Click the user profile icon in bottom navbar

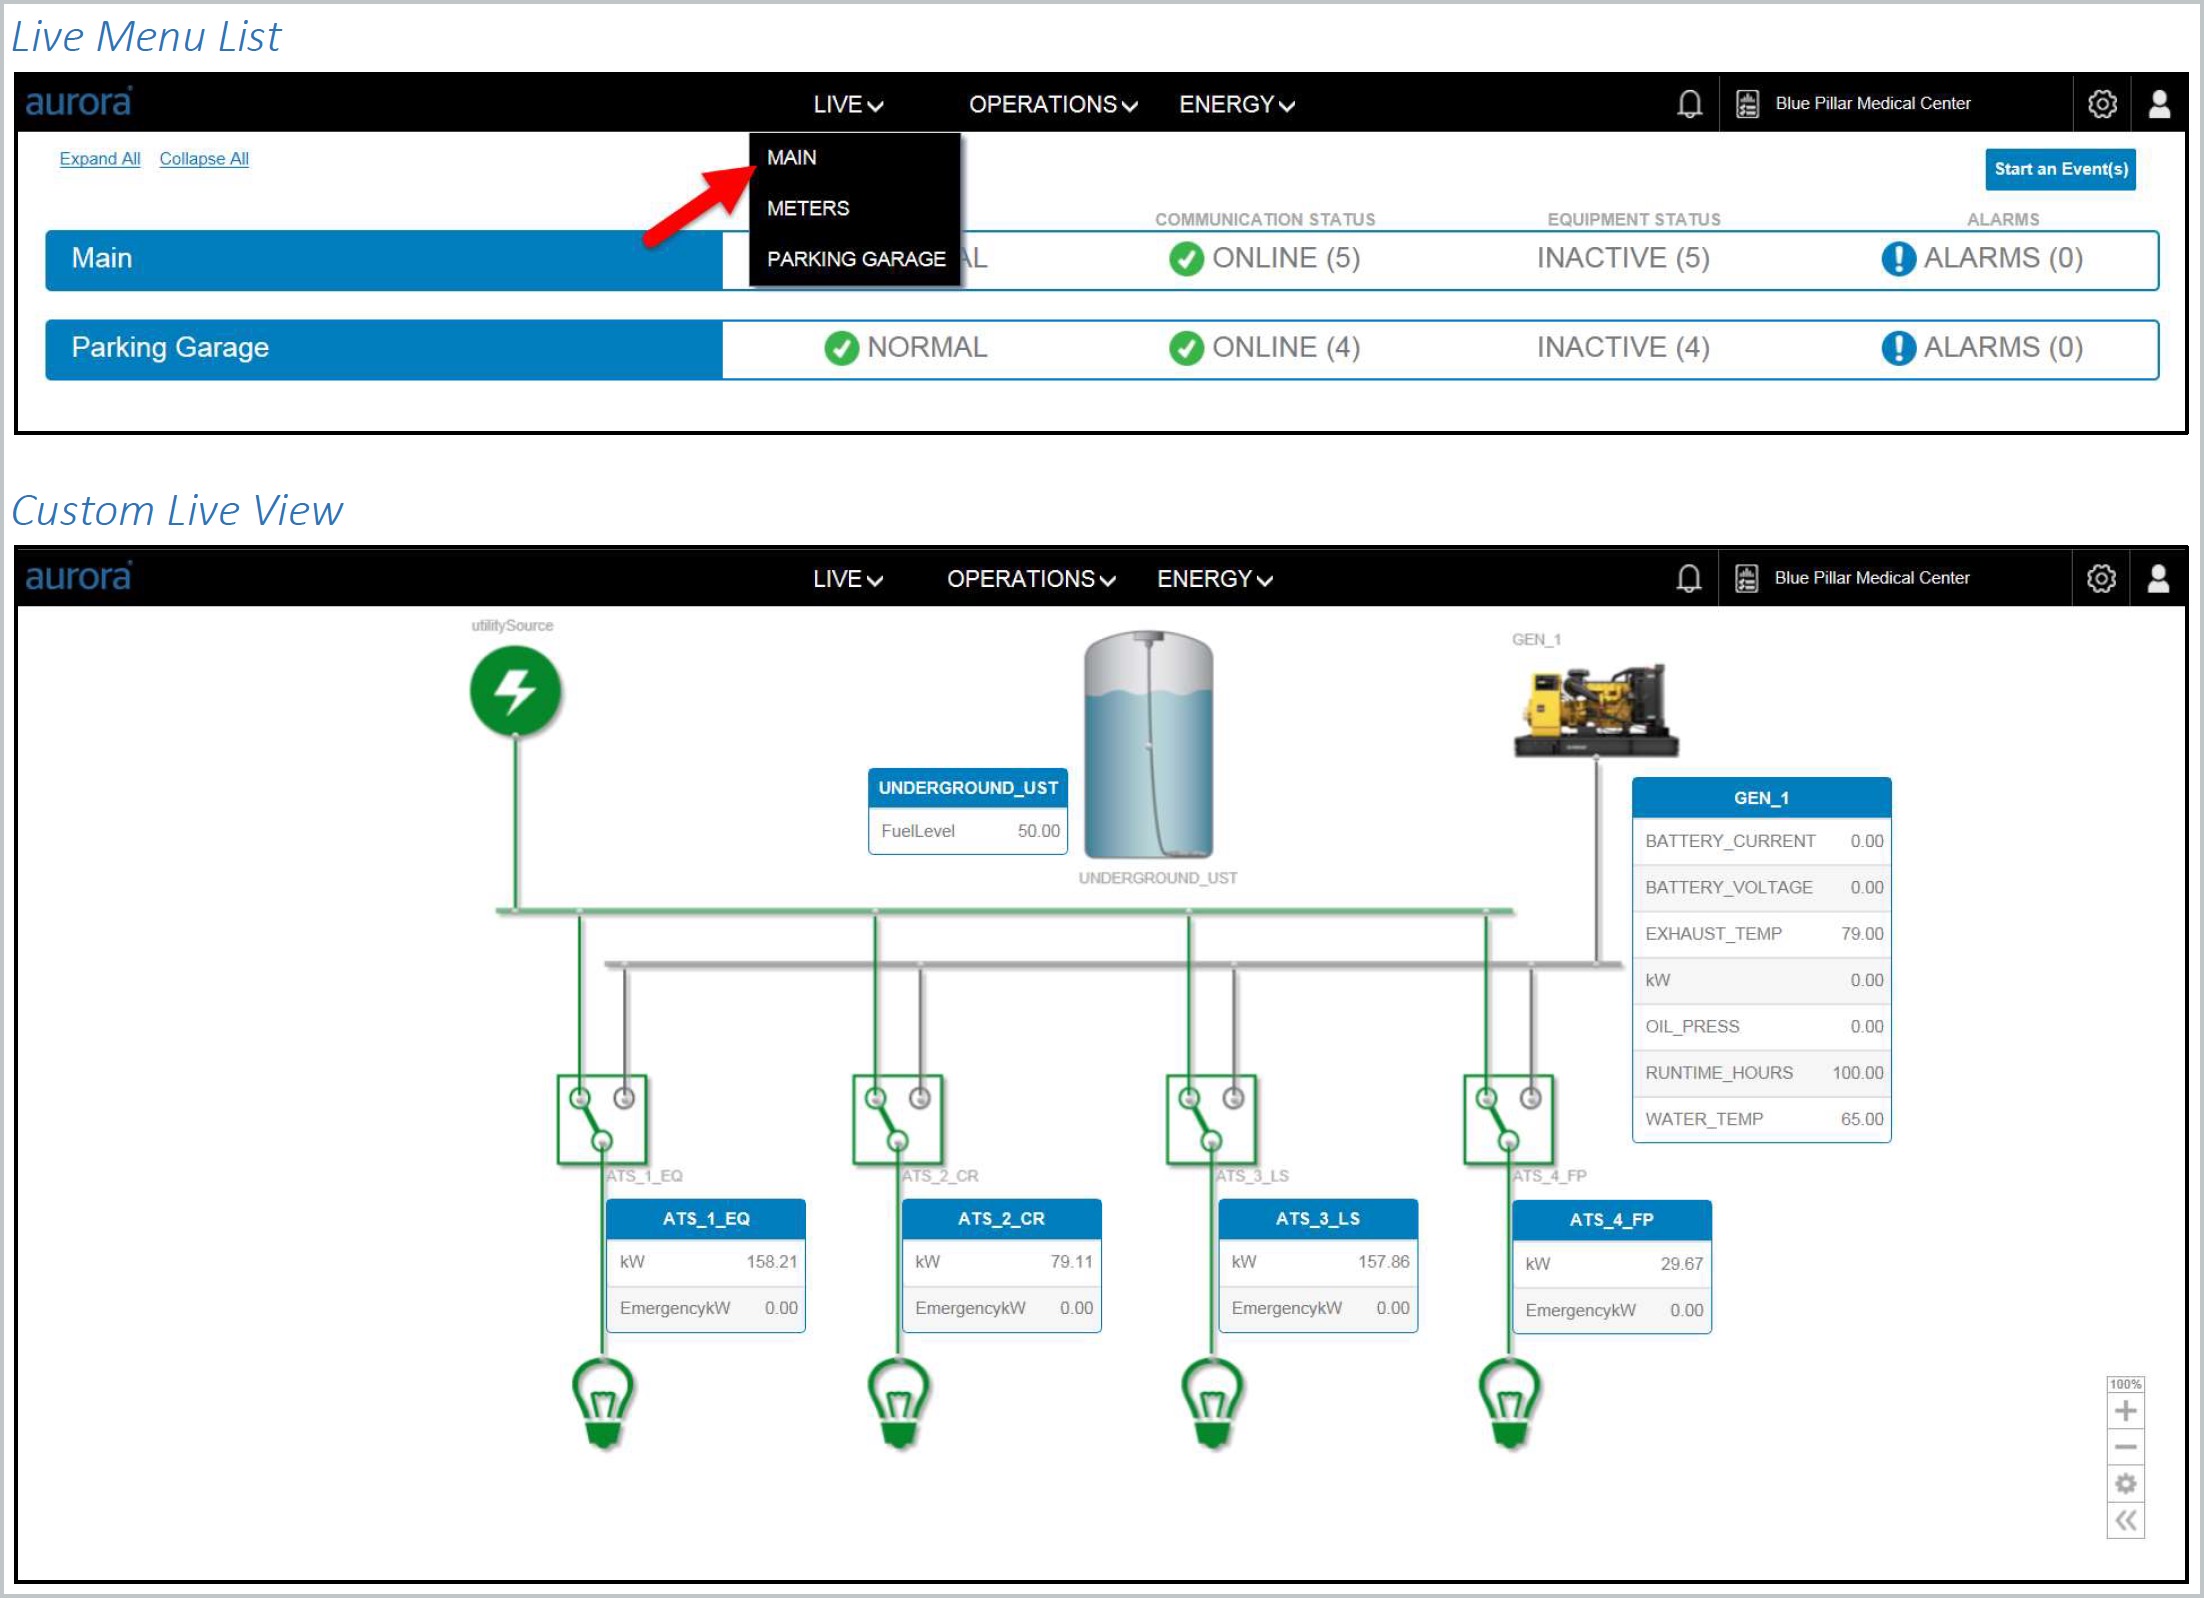(2158, 578)
